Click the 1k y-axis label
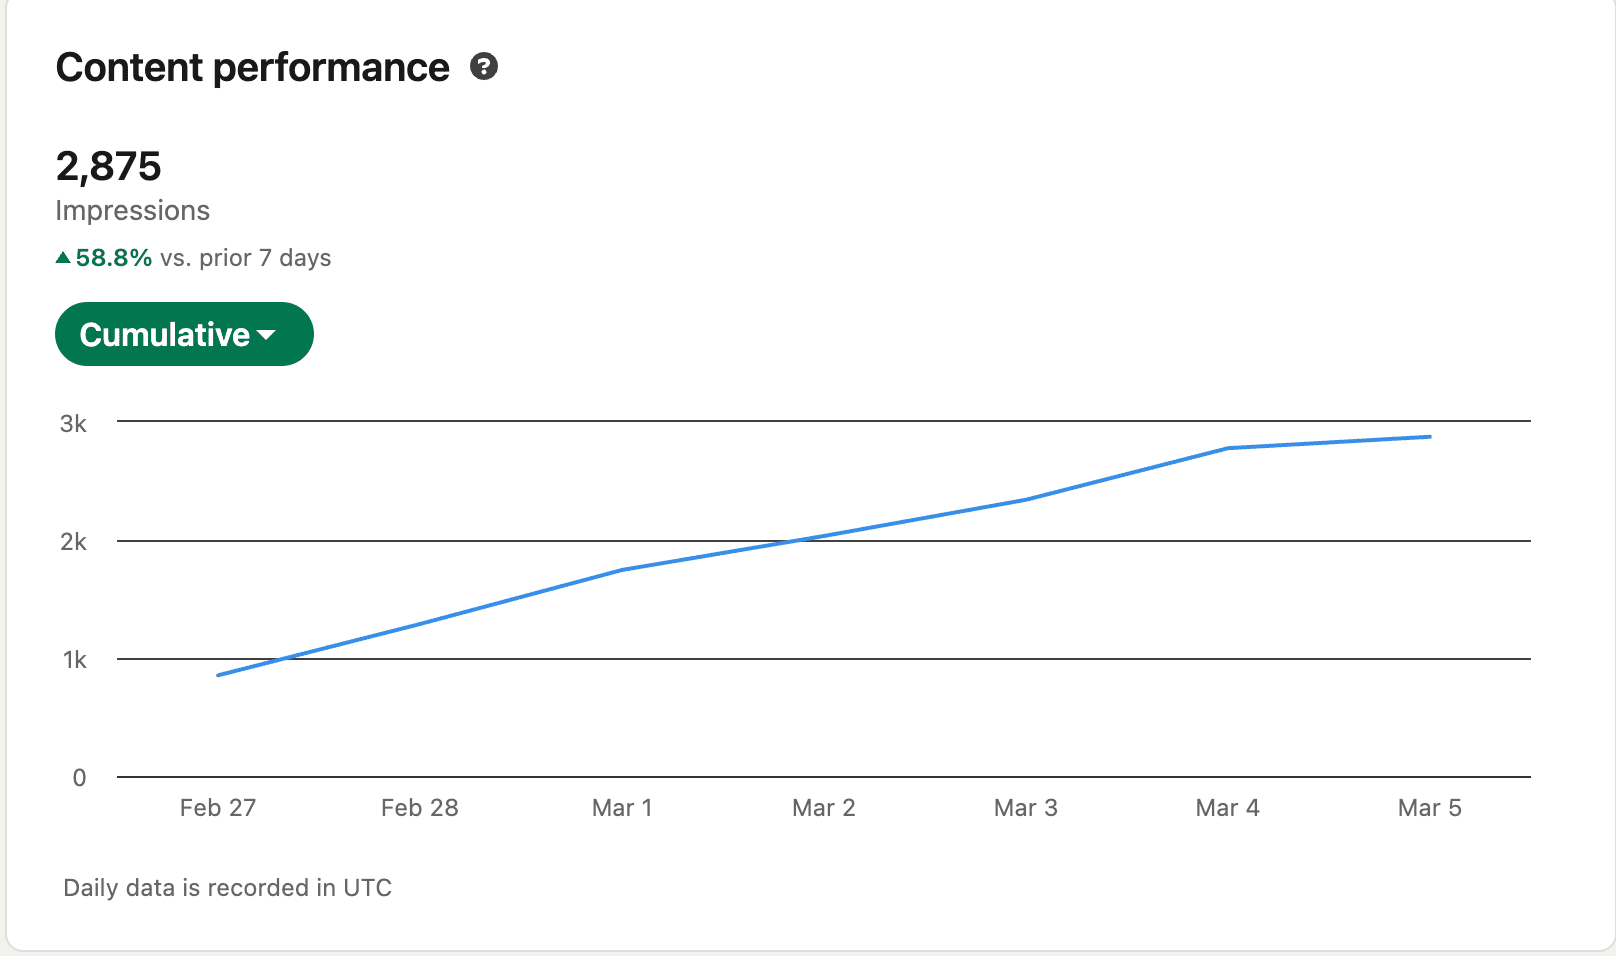The image size is (1616, 956). coord(75,660)
